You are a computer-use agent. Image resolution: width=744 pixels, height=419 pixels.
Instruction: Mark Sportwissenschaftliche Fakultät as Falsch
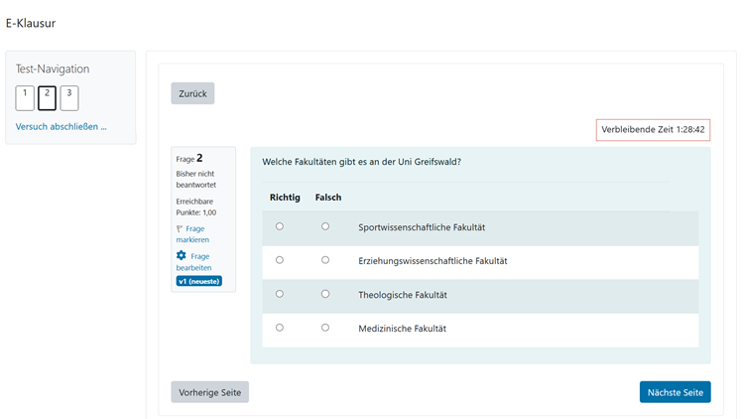tap(325, 226)
